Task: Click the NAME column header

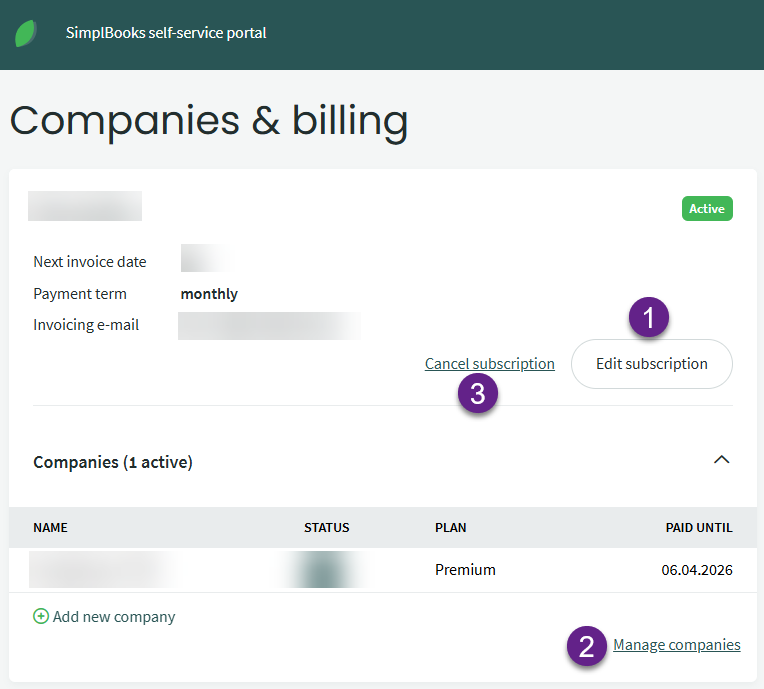Action: point(50,528)
